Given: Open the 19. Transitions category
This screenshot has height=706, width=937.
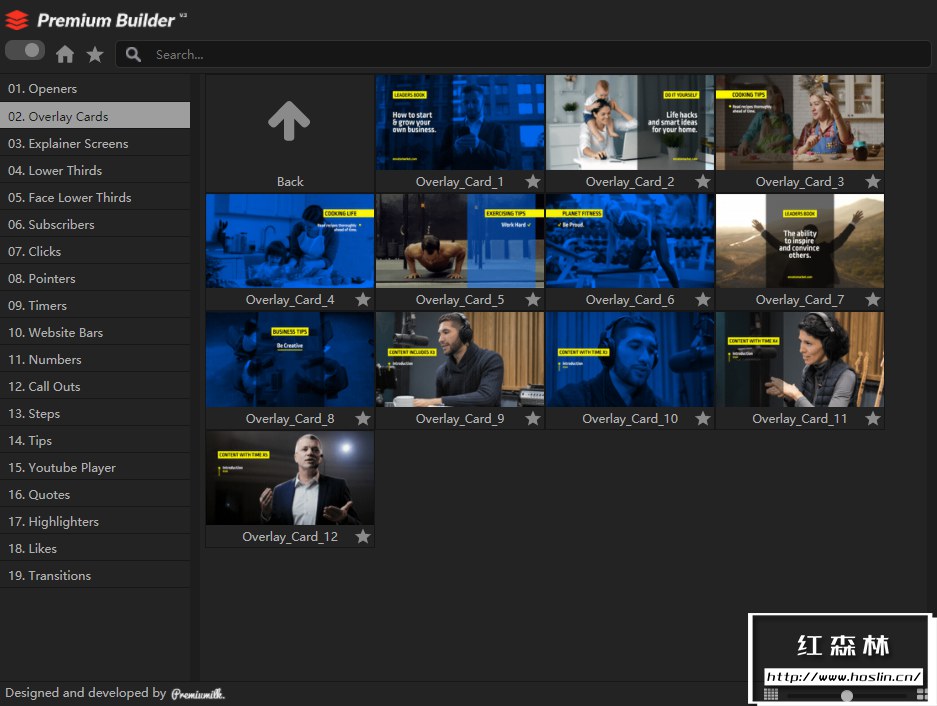Looking at the screenshot, I should [x=95, y=575].
